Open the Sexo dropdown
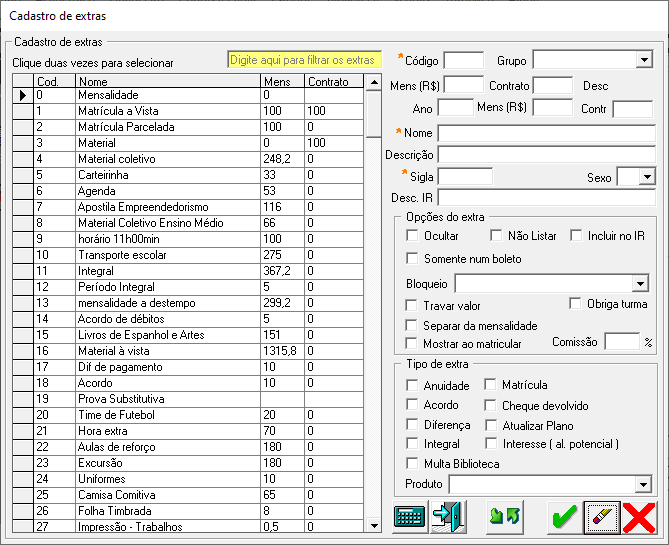Image resolution: width=669 pixels, height=545 pixels. (x=647, y=177)
